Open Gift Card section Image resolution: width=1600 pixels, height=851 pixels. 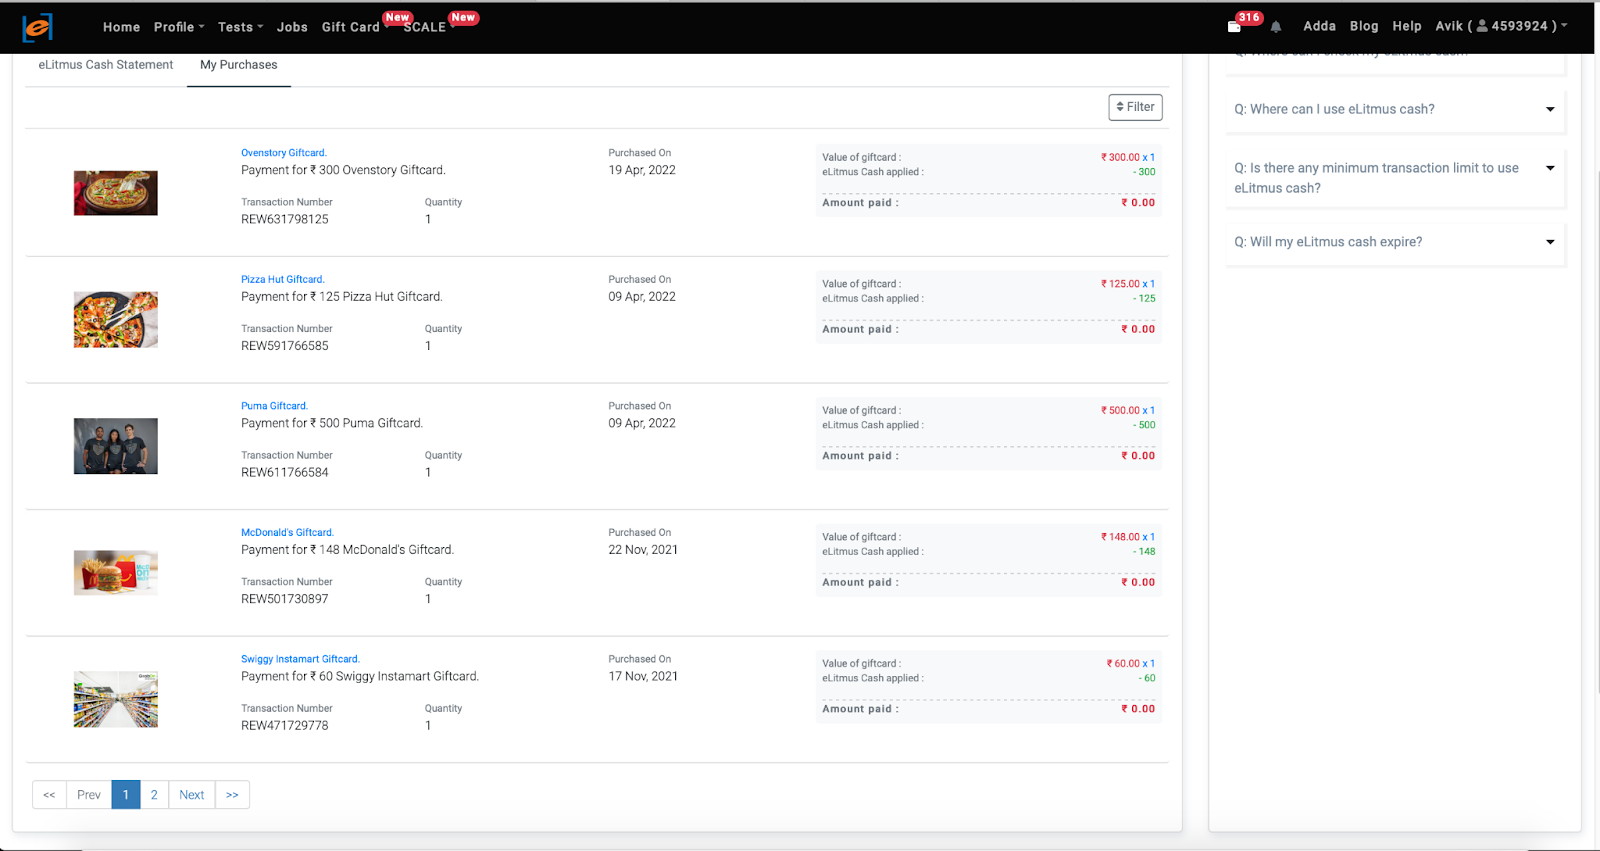[x=350, y=27]
